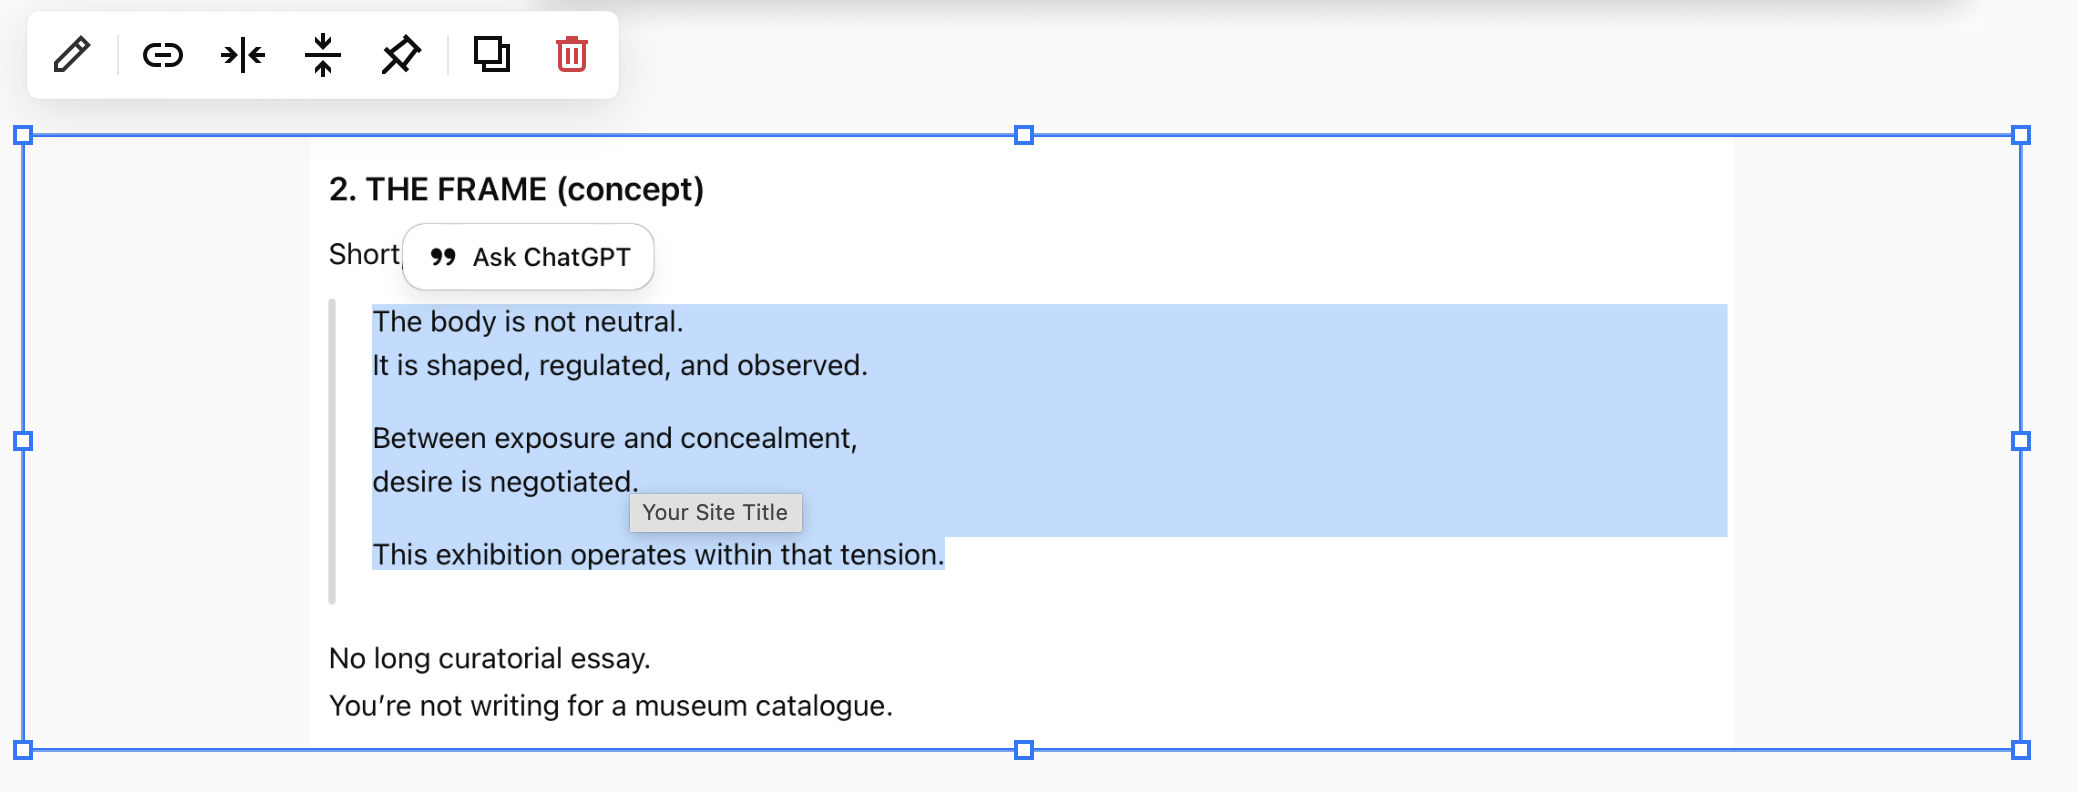Click the left-middle resize handle
Screen dimensions: 2078x792
23,441
